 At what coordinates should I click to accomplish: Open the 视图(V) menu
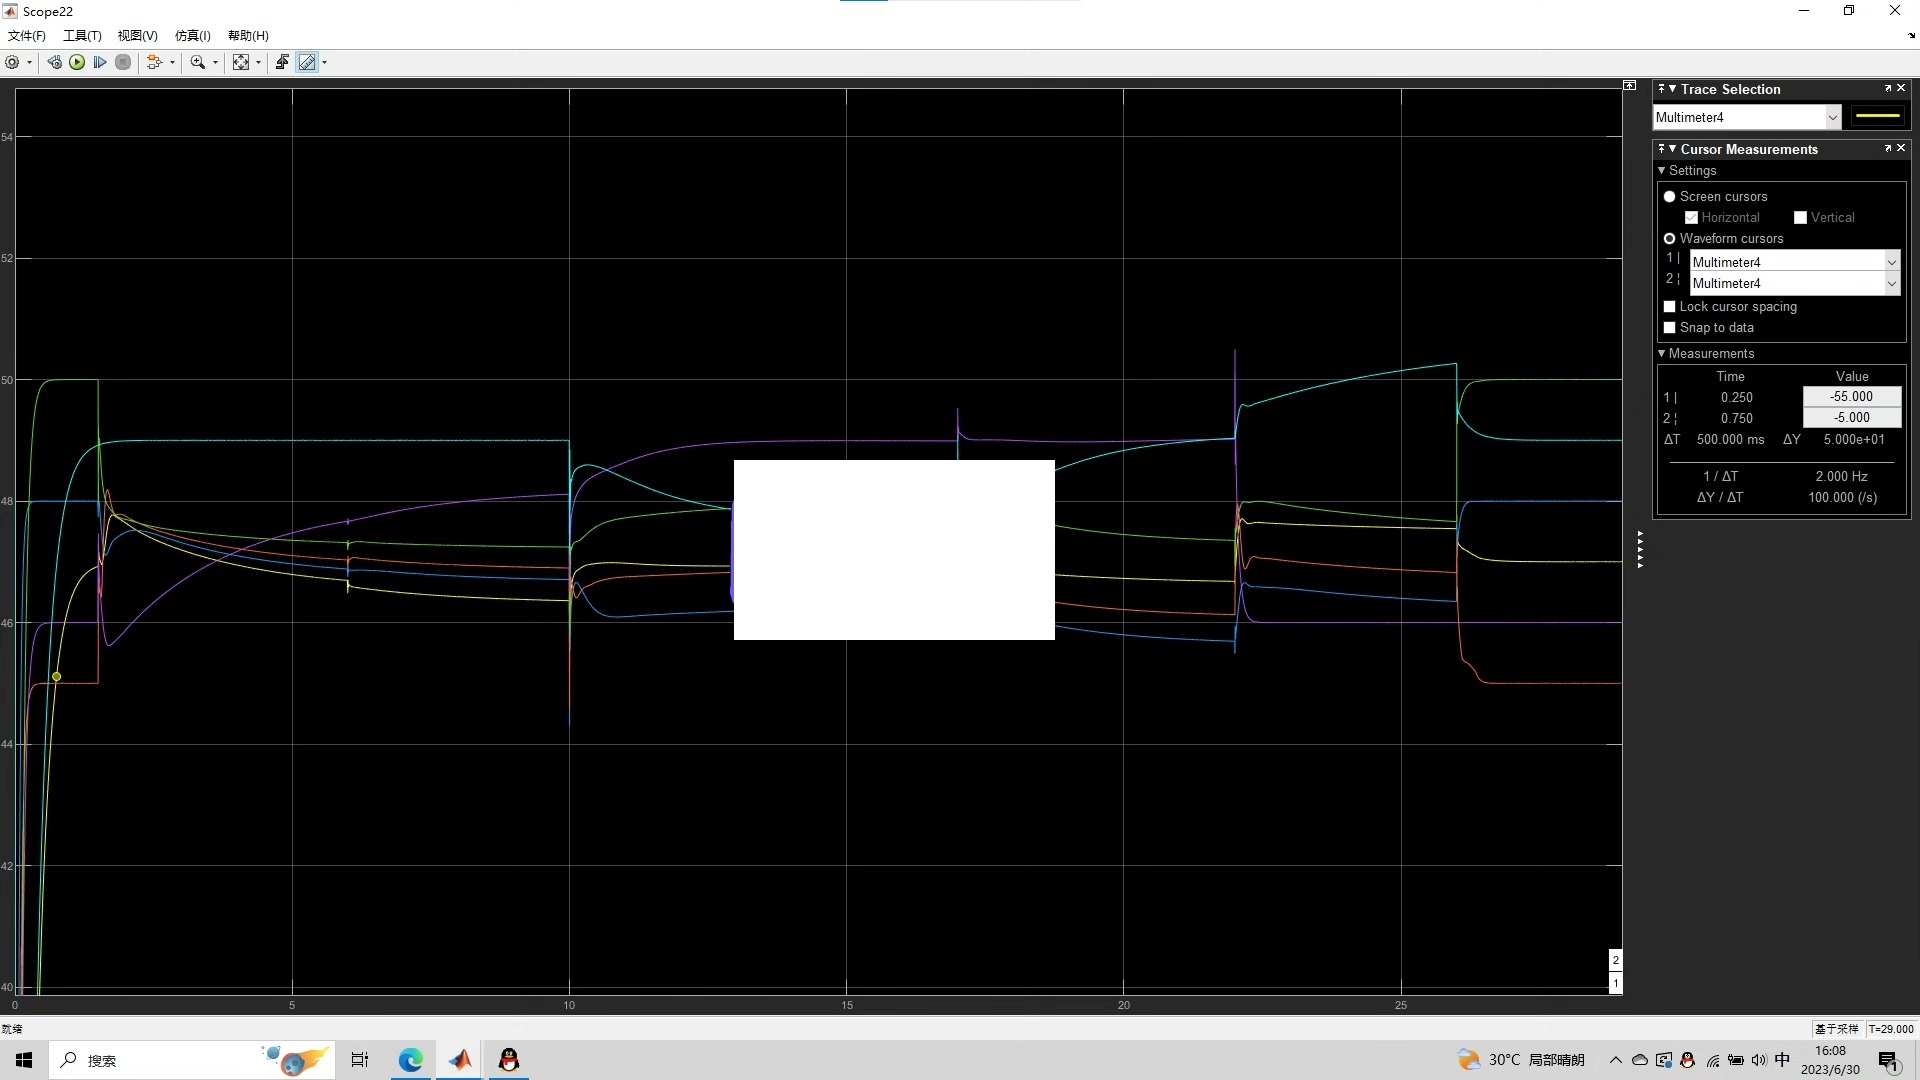click(x=137, y=36)
